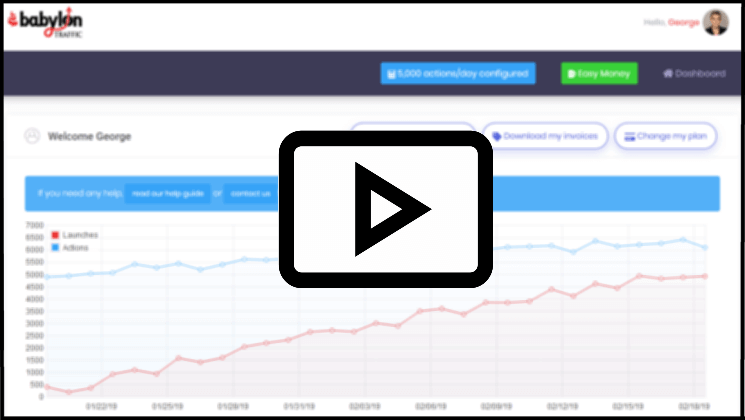Click the green Easy Money button
This screenshot has height=420, width=745.
click(x=599, y=74)
